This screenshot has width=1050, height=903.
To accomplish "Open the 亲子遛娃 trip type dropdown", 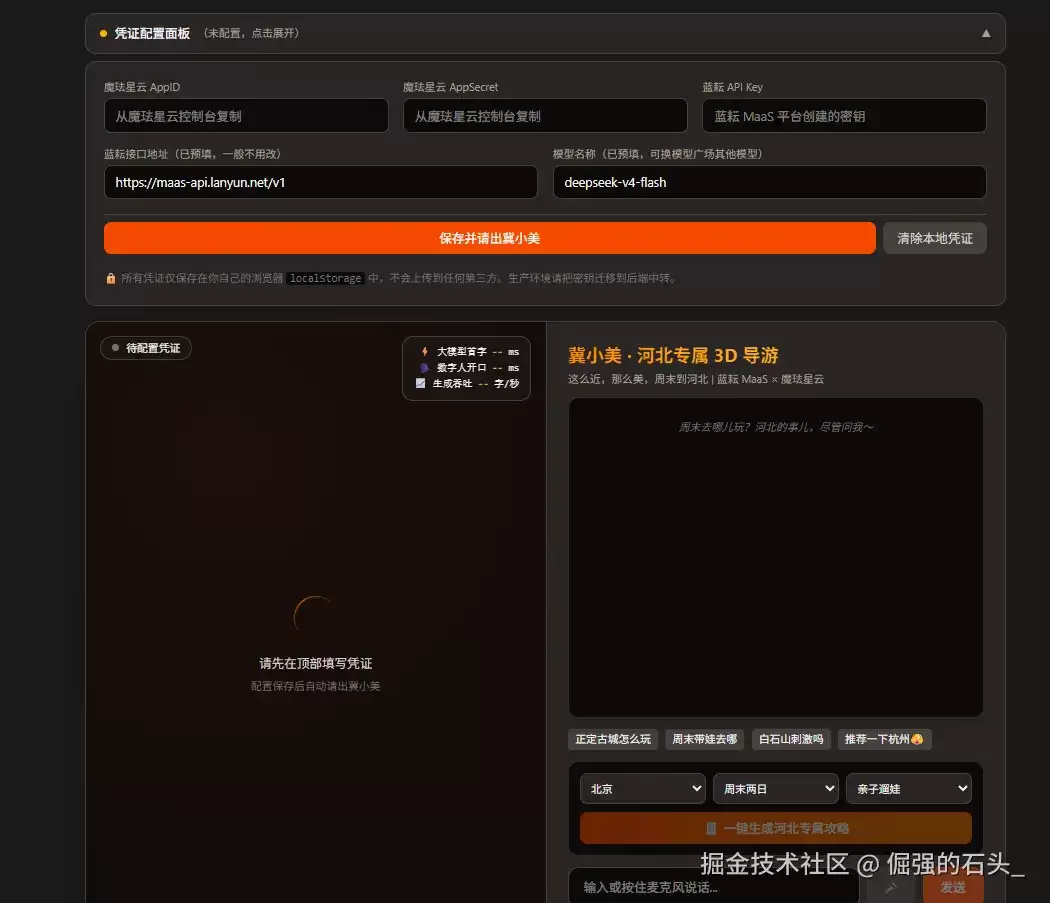I will [909, 788].
